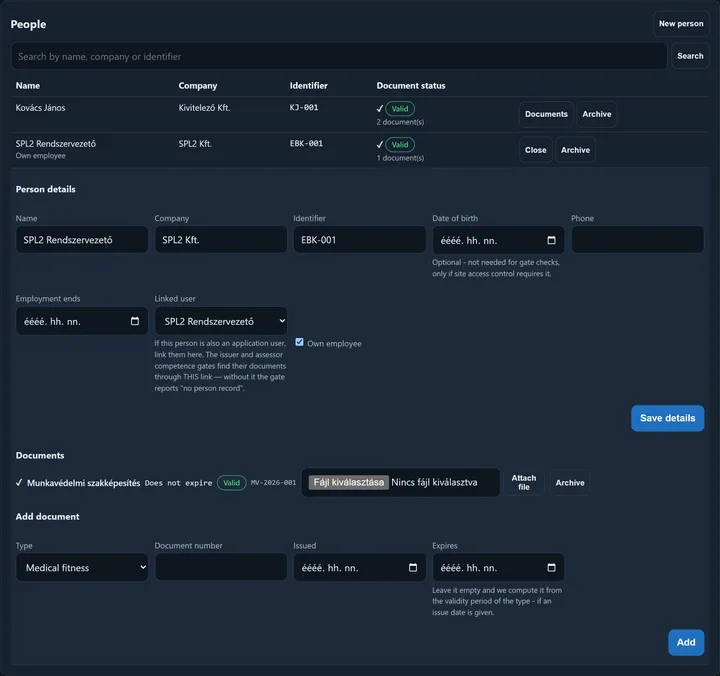Click the Document status column header
This screenshot has height=676, width=720.
[x=411, y=85]
